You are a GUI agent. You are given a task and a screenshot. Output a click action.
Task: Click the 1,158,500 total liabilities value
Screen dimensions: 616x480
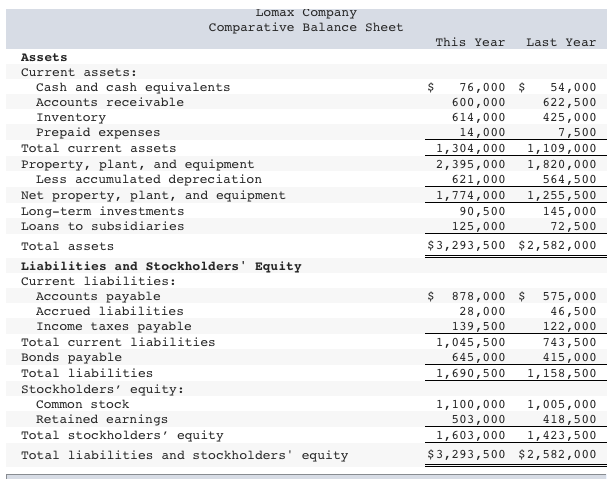pos(562,373)
